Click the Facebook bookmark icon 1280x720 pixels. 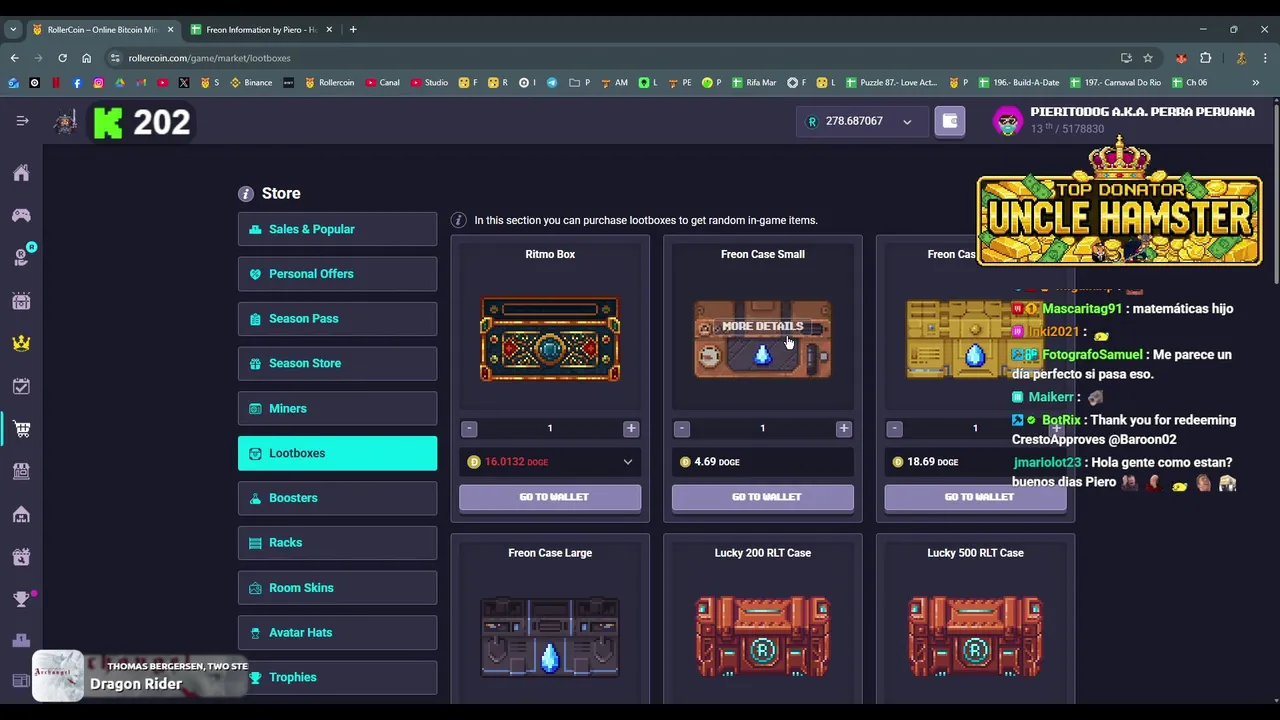pyautogui.click(x=77, y=83)
